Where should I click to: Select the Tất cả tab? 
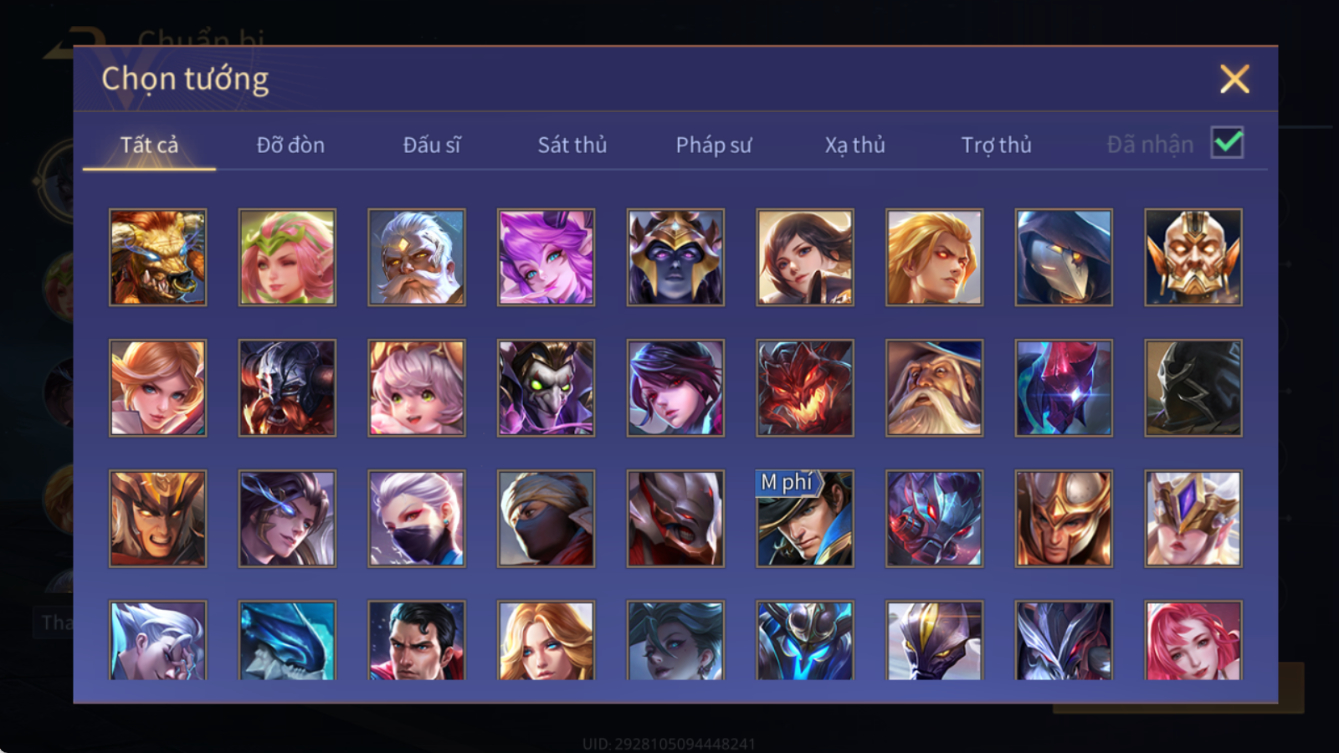[149, 145]
